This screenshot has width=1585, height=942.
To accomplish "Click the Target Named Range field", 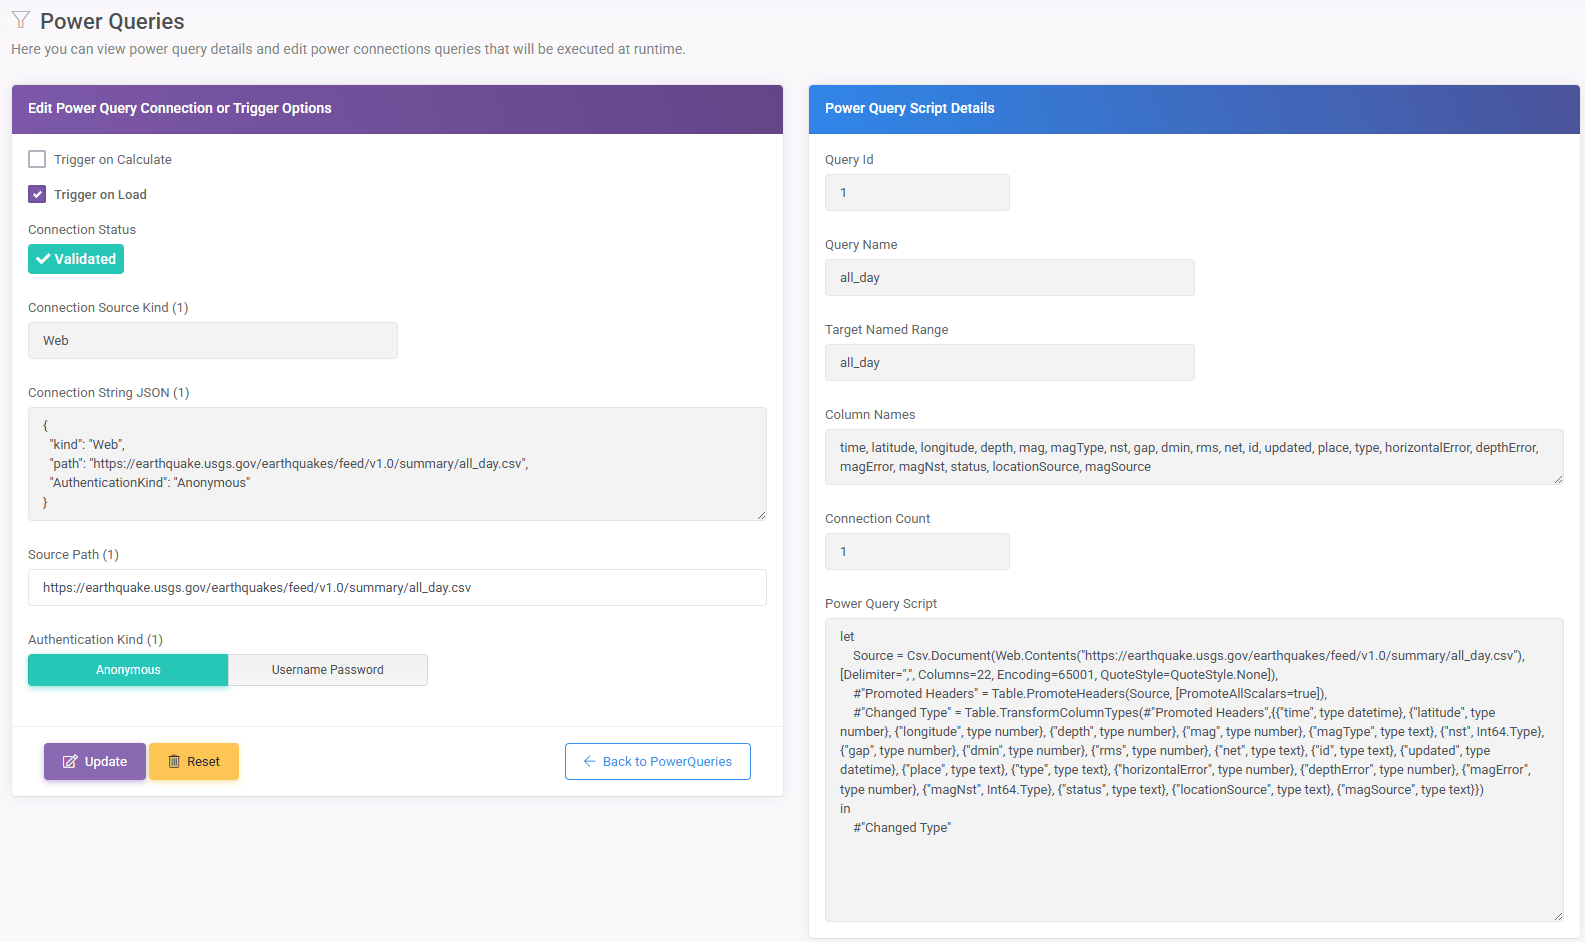I will (1010, 363).
